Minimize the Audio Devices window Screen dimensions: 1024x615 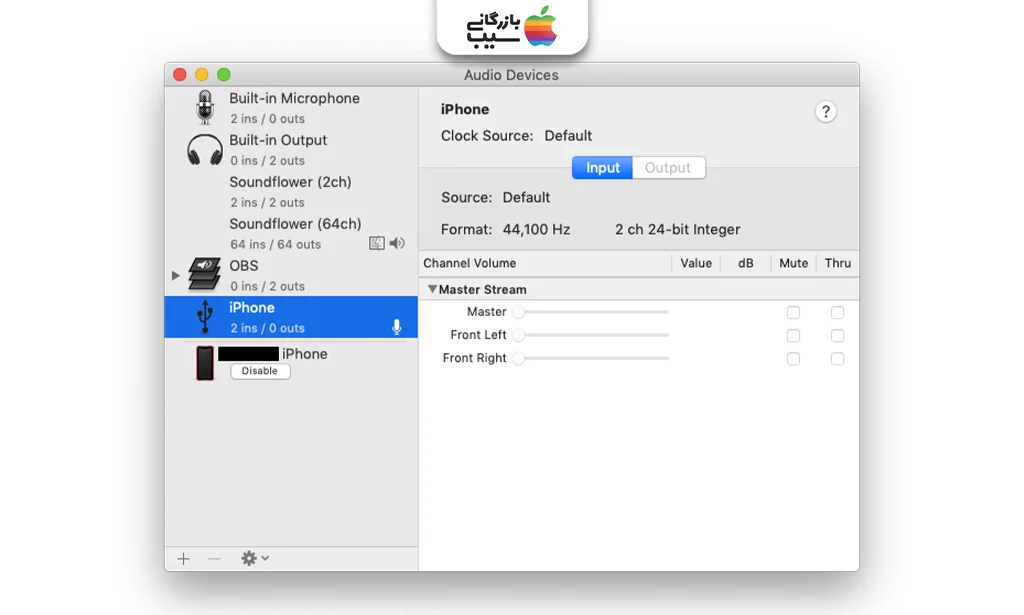pos(202,74)
